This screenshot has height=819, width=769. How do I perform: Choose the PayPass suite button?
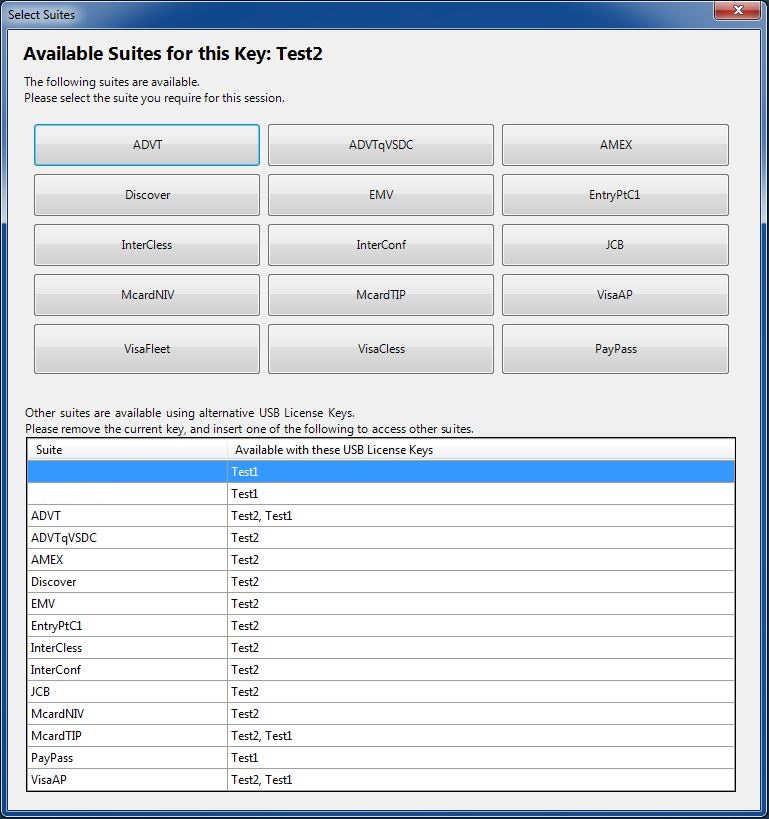pyautogui.click(x=615, y=349)
